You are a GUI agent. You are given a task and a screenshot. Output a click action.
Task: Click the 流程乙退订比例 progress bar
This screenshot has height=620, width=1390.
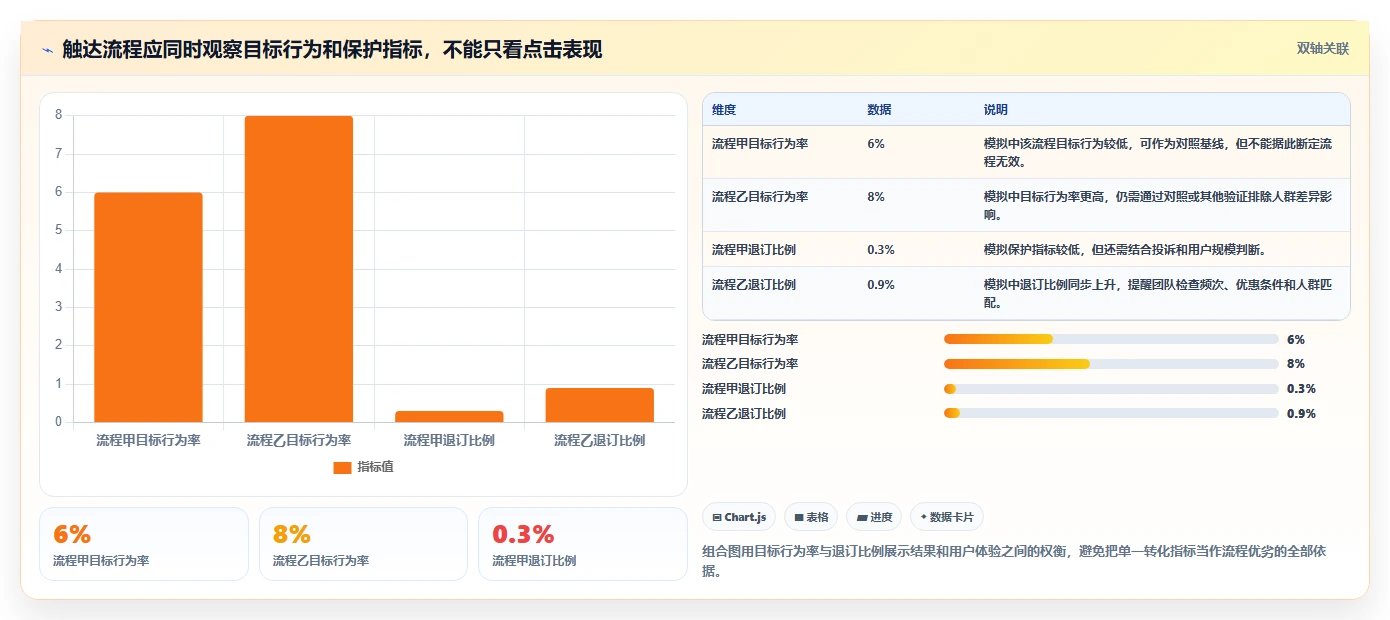pos(1111,414)
